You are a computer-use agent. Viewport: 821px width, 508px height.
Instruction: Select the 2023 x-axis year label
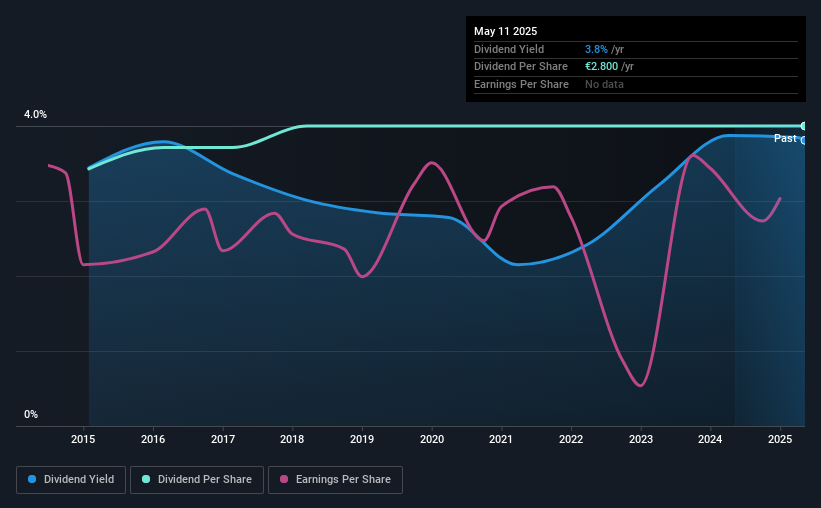(x=641, y=439)
